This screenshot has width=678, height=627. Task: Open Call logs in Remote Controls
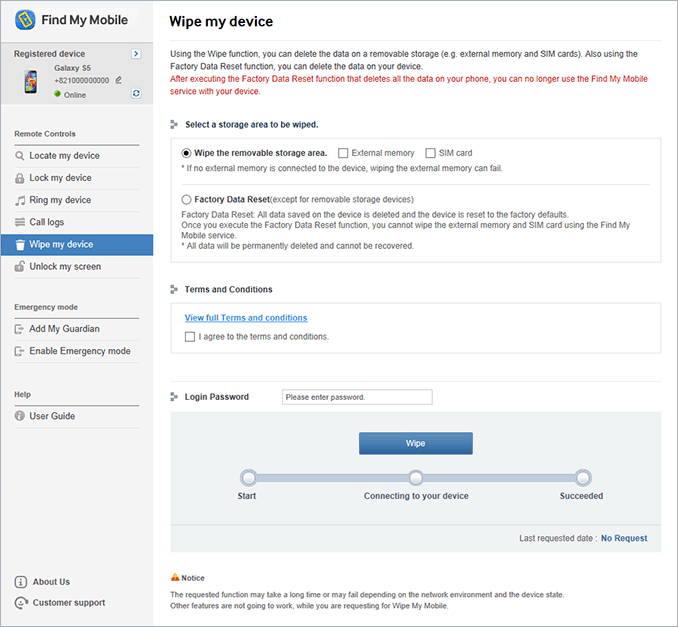pos(46,222)
